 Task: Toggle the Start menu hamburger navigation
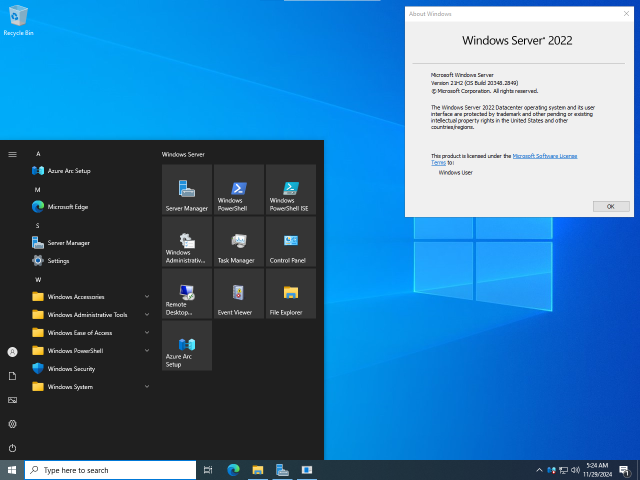click(x=12, y=154)
